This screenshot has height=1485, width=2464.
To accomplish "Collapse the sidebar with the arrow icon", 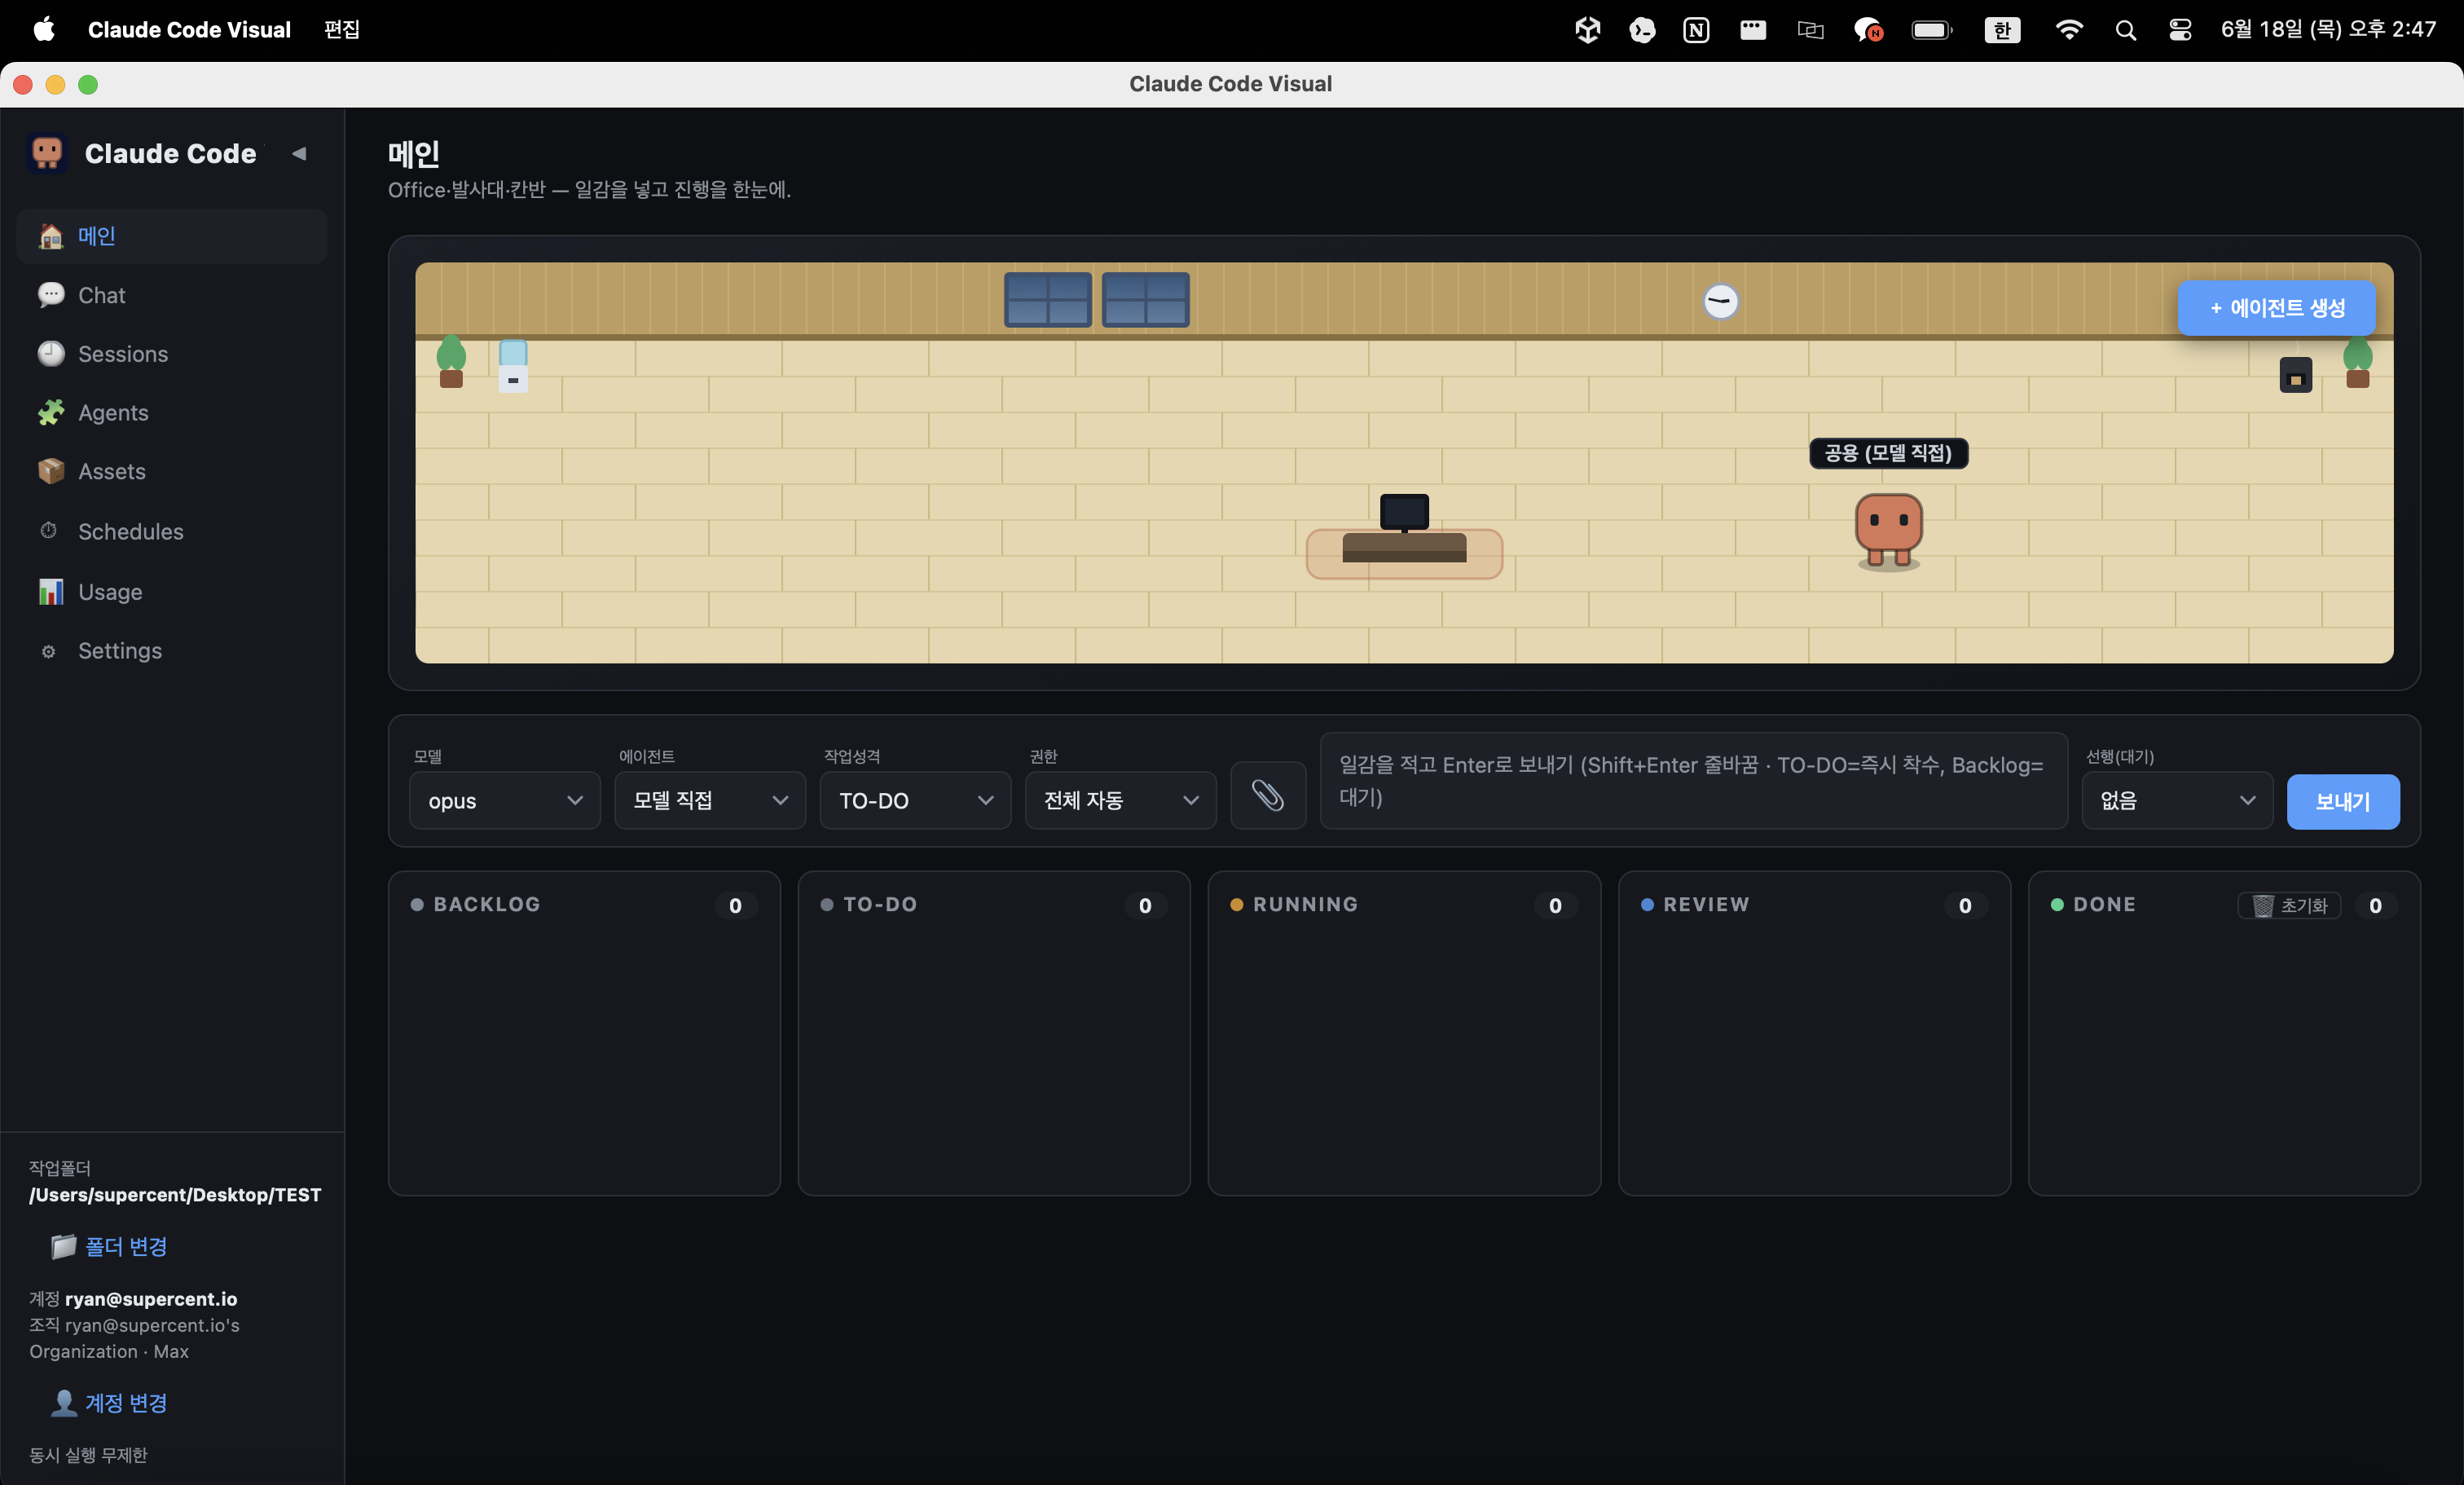I will 299,153.
